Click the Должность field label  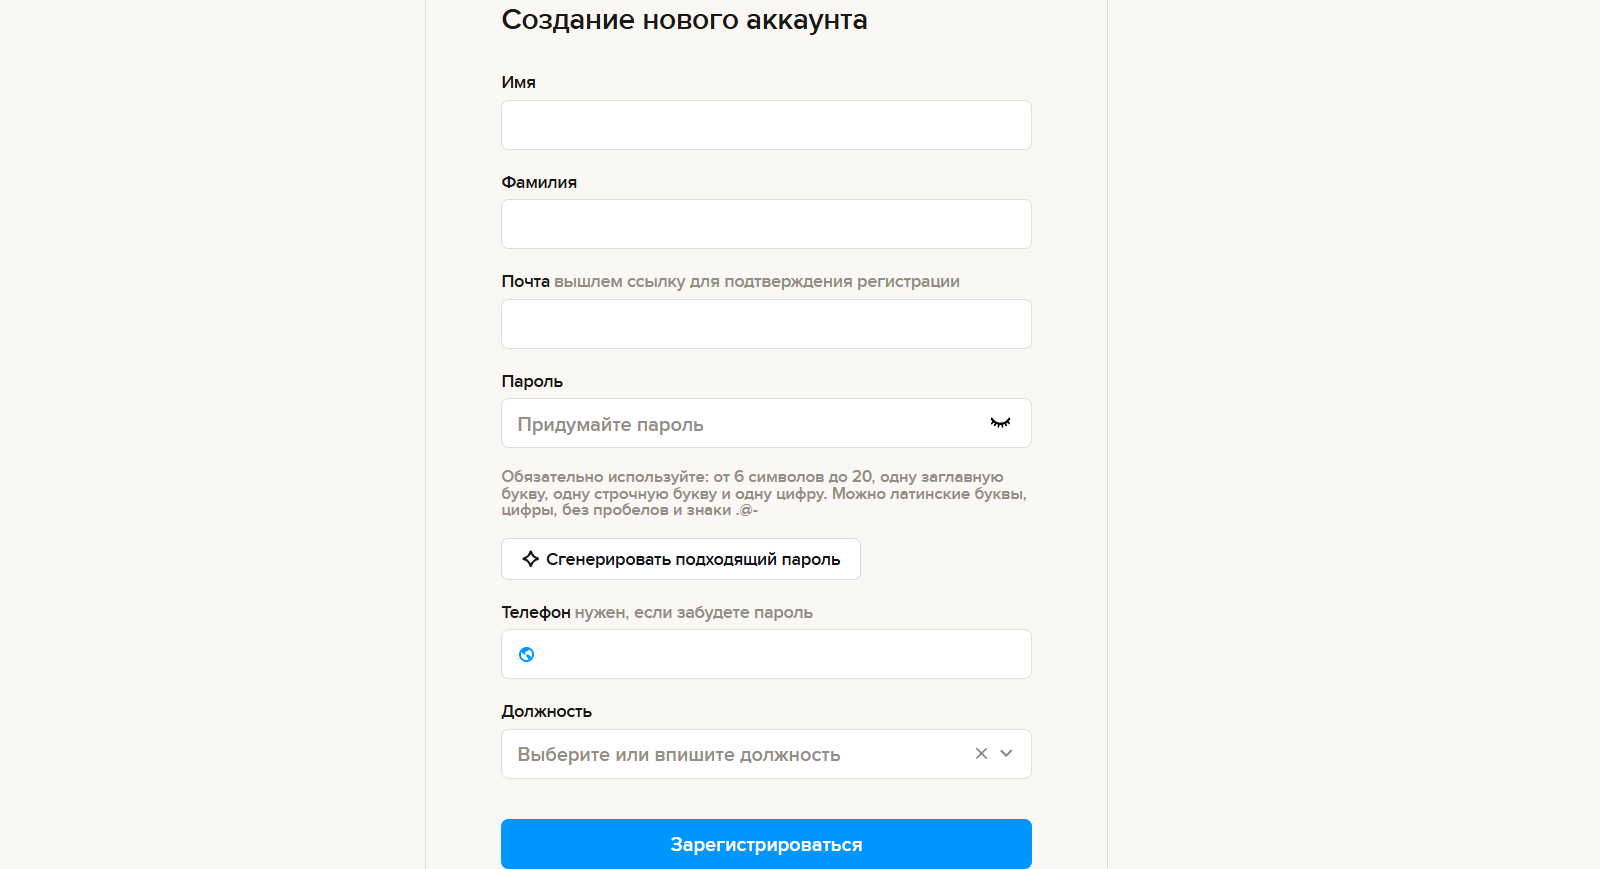546,711
